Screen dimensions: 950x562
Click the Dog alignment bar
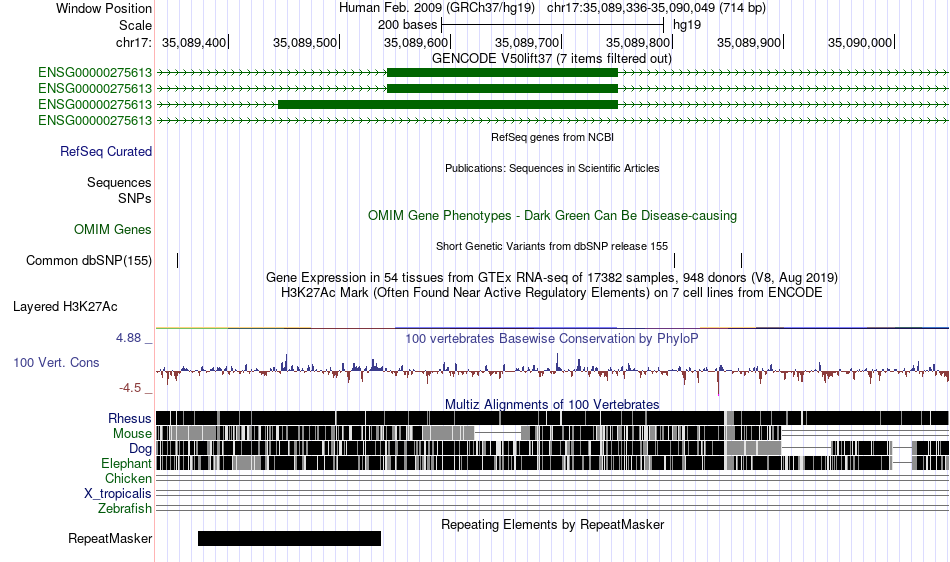tap(553, 448)
